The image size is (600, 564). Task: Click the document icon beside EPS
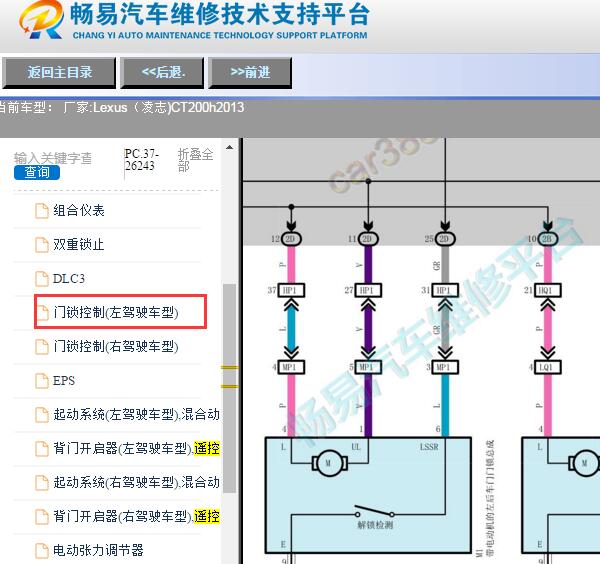(x=42, y=381)
